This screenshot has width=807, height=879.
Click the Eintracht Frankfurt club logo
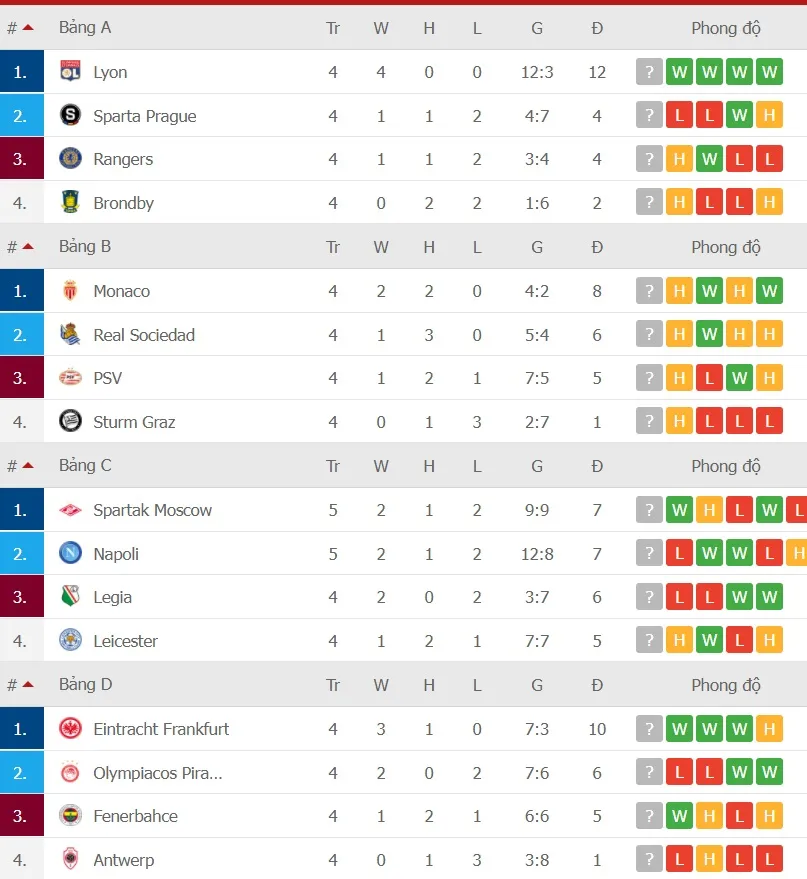click(70, 729)
